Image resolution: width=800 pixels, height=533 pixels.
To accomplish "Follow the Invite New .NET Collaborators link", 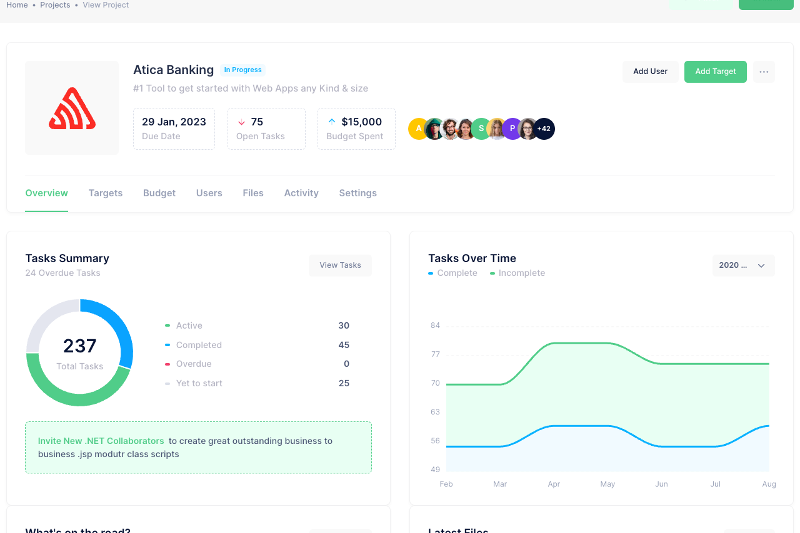I will (x=100, y=440).
